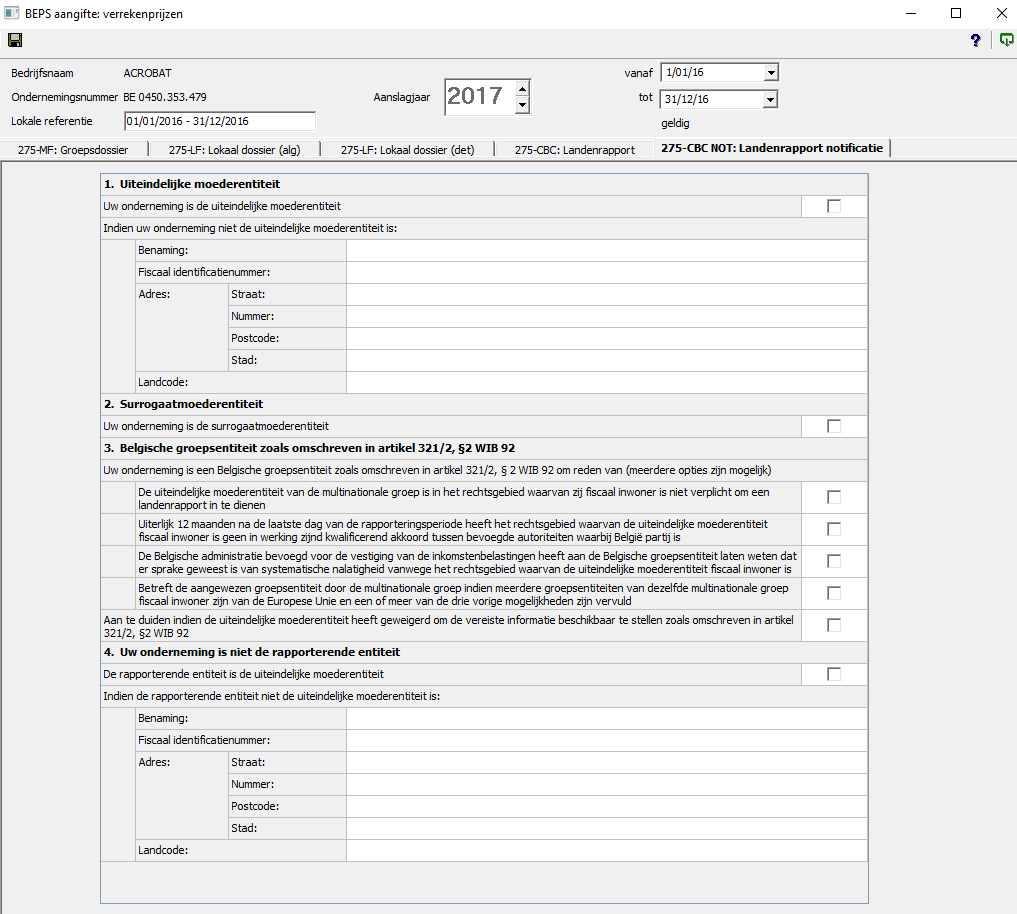Image resolution: width=1017 pixels, height=914 pixels.
Task: Click Fiscaal identificatienummer field in section 4
Action: 607,741
